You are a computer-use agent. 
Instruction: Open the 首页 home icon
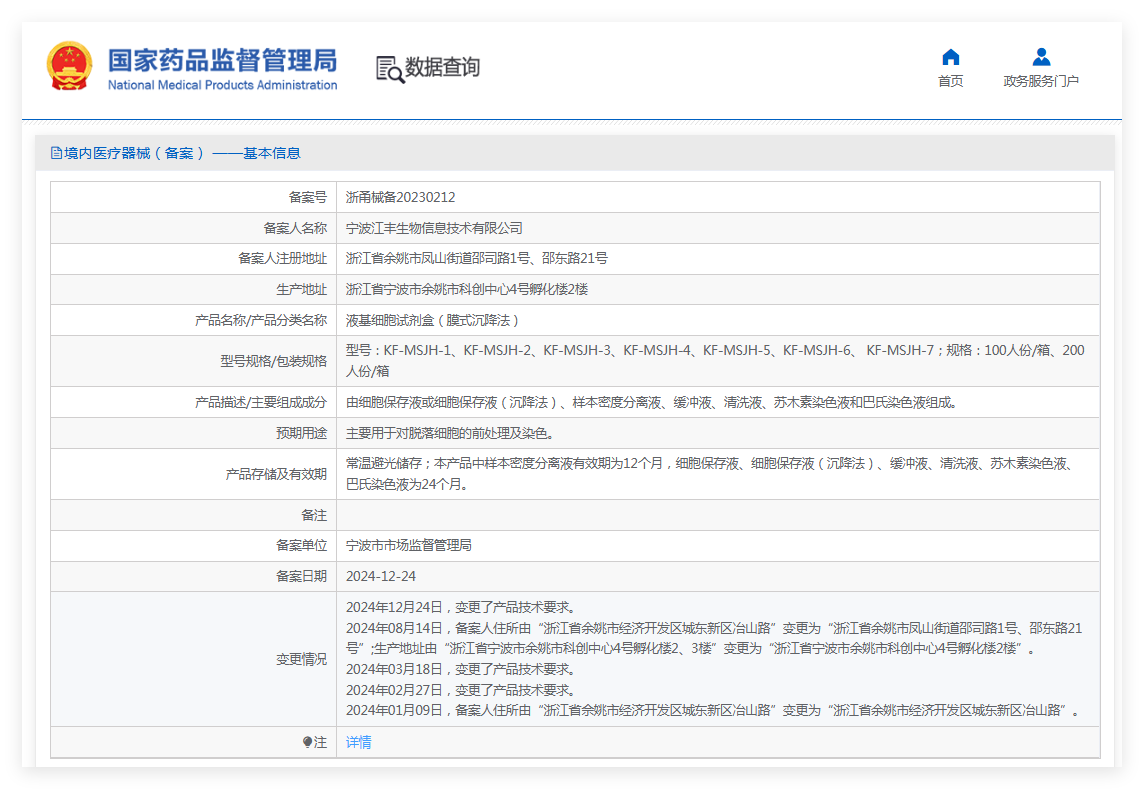tap(951, 57)
